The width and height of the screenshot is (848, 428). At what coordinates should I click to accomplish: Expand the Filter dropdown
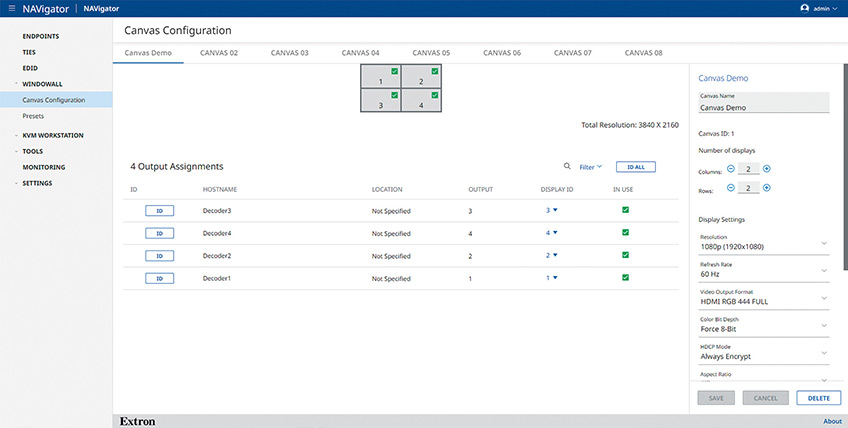tap(591, 167)
